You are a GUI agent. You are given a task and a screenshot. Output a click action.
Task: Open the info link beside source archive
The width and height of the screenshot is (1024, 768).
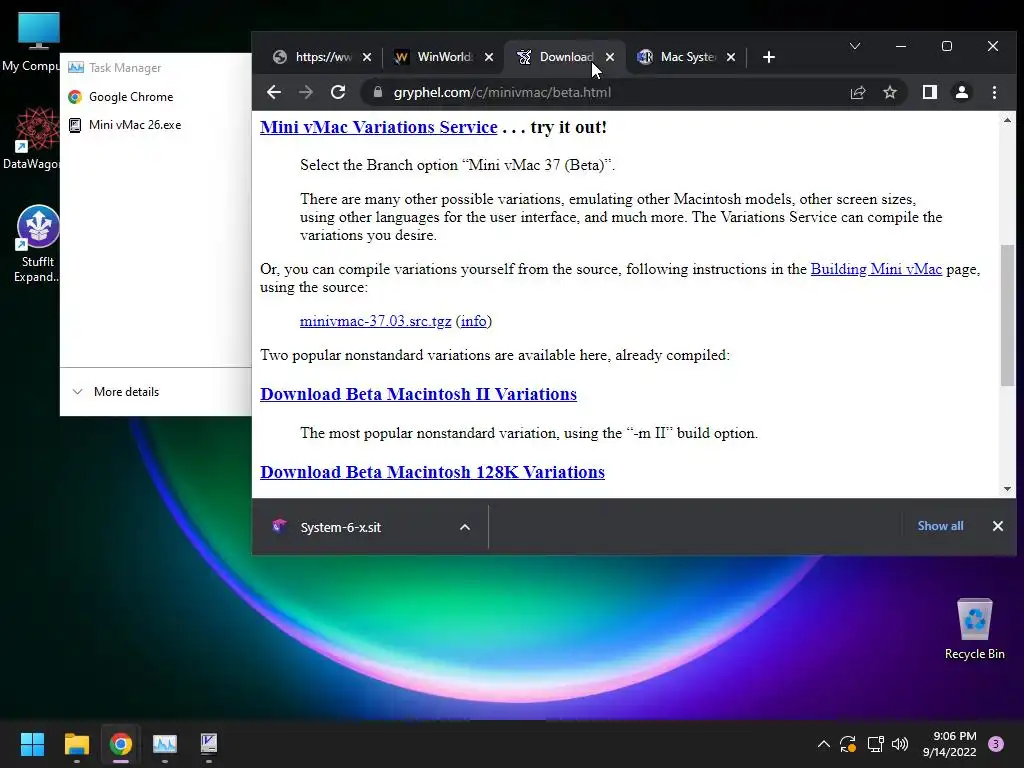coord(473,321)
